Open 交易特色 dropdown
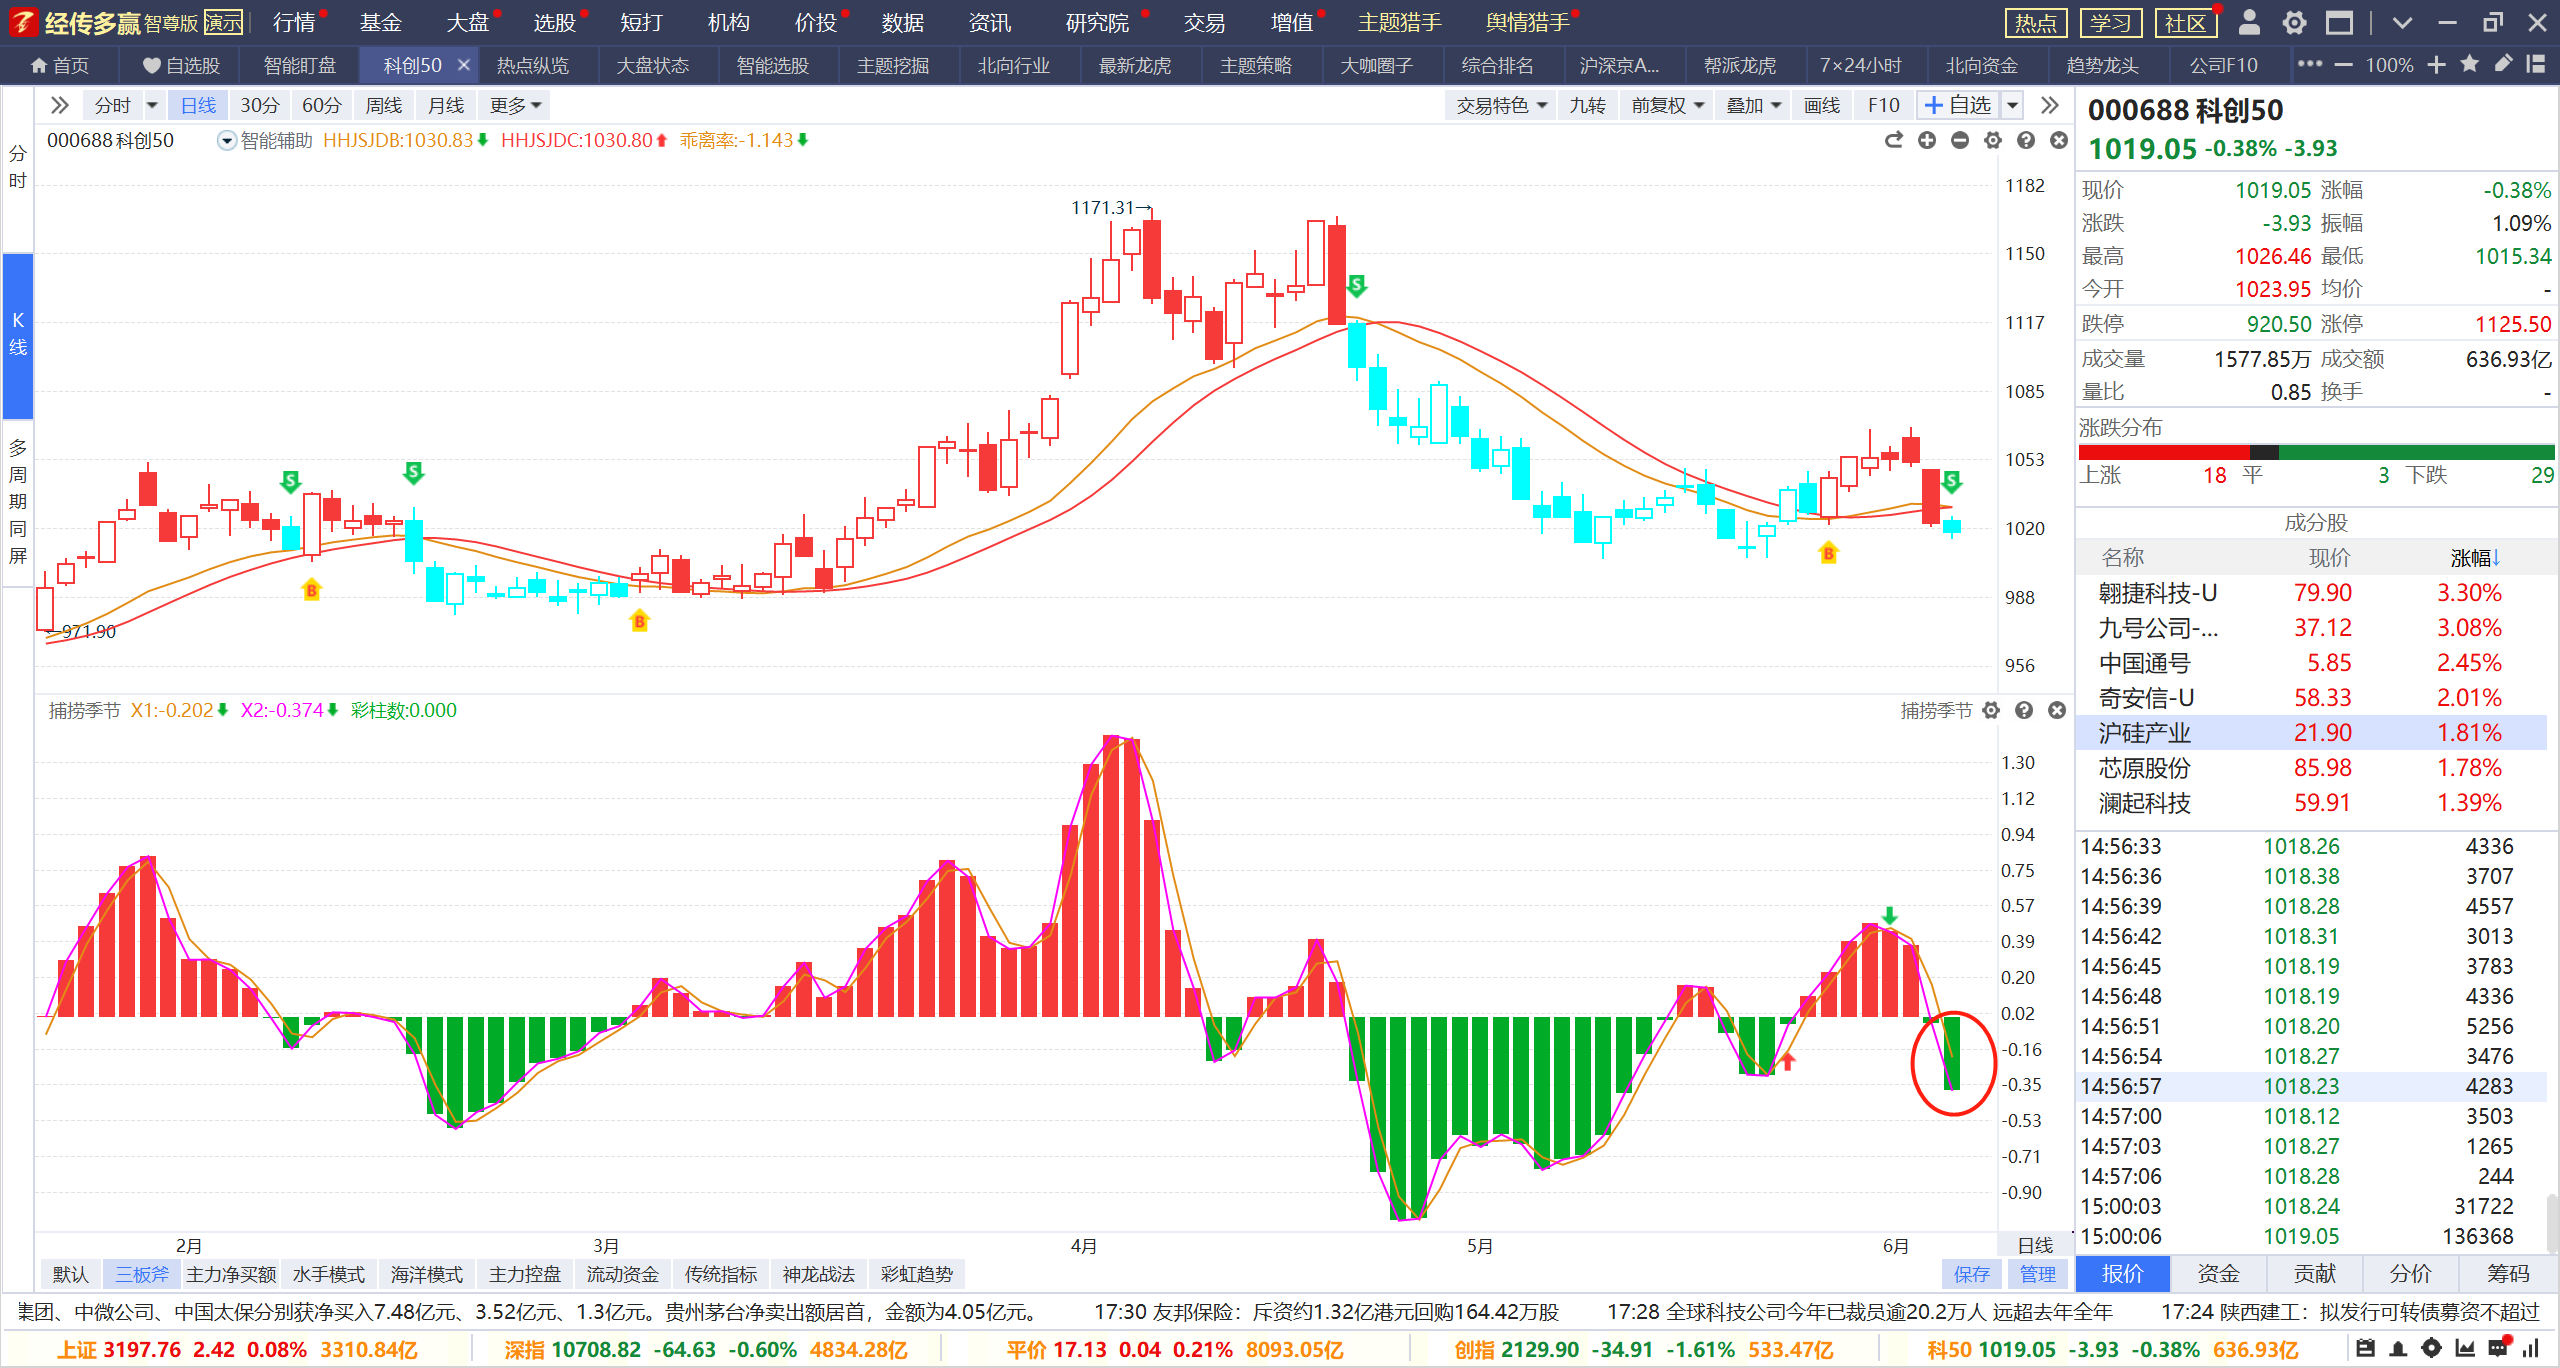Screen dimensions: 2560x1368 tap(1501, 105)
